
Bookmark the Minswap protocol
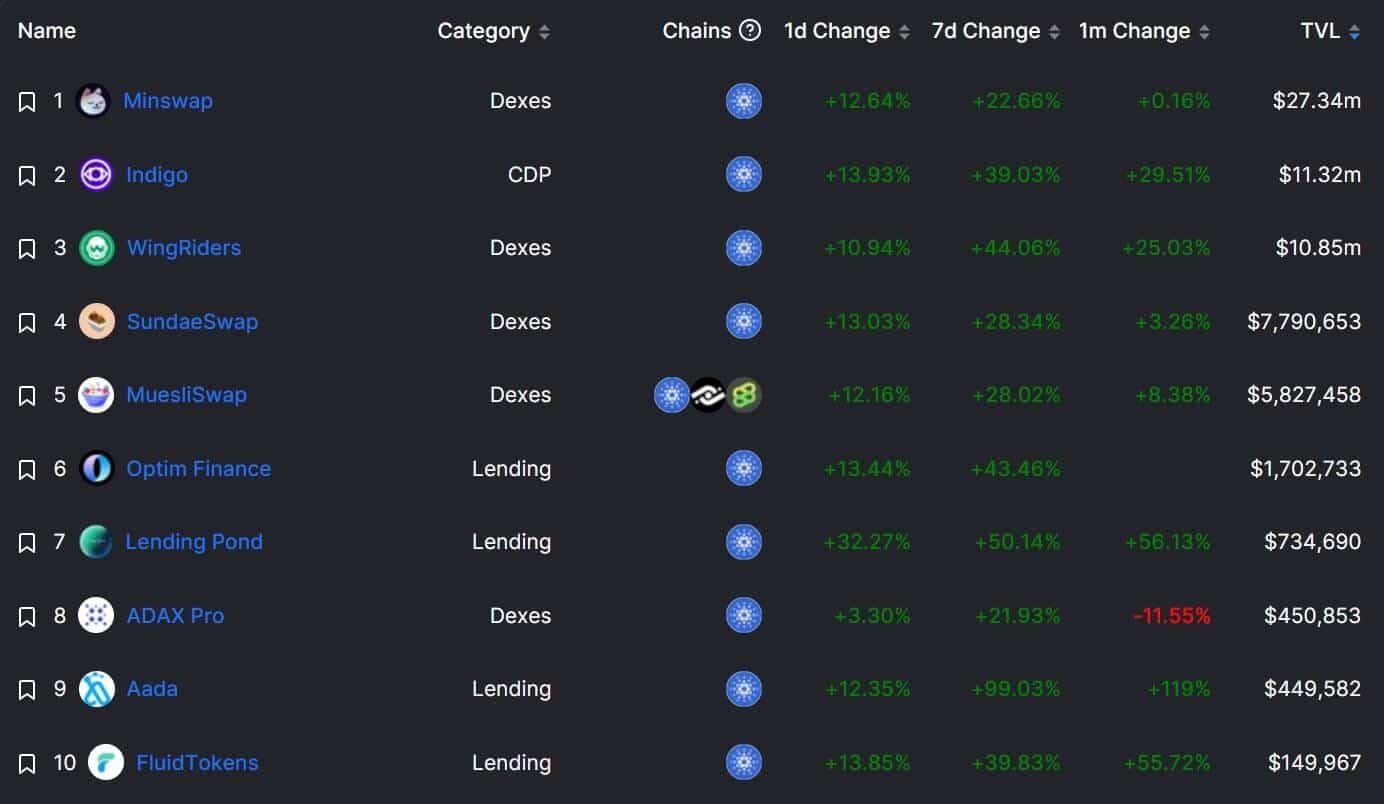click(x=27, y=102)
